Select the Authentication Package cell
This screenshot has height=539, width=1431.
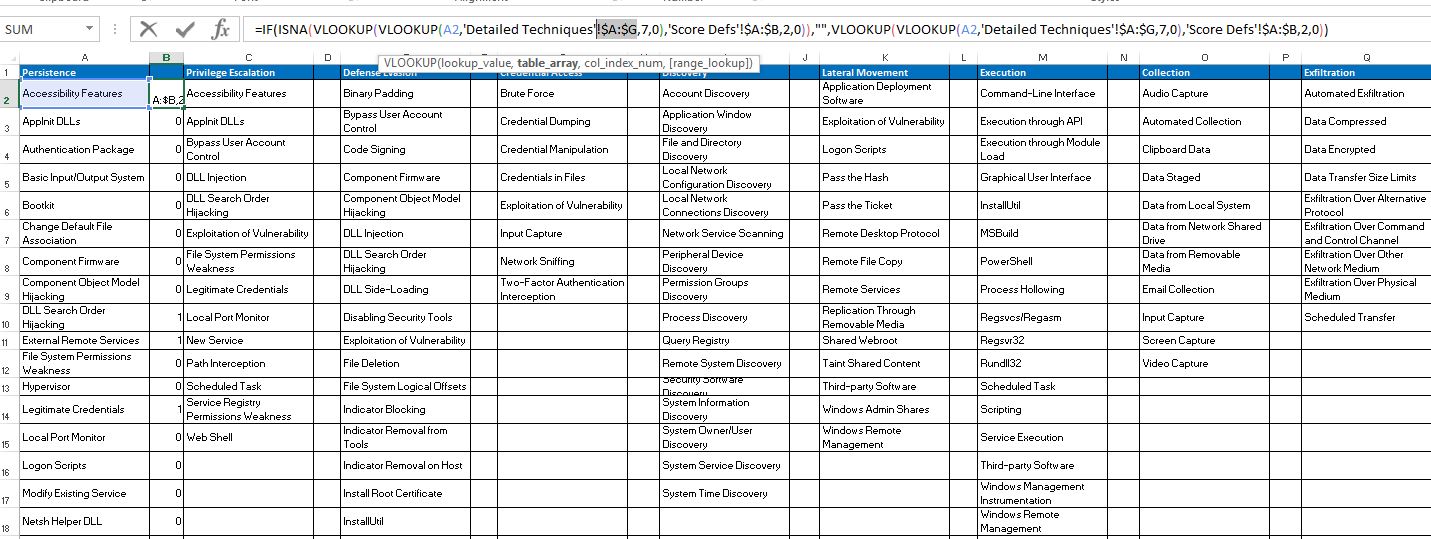pyautogui.click(x=84, y=149)
